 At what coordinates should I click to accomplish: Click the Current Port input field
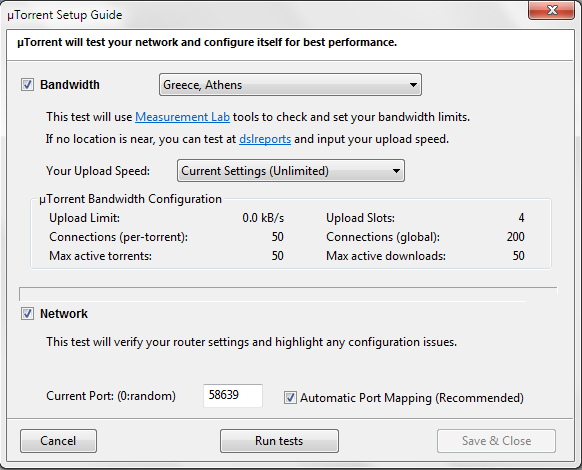click(x=233, y=395)
